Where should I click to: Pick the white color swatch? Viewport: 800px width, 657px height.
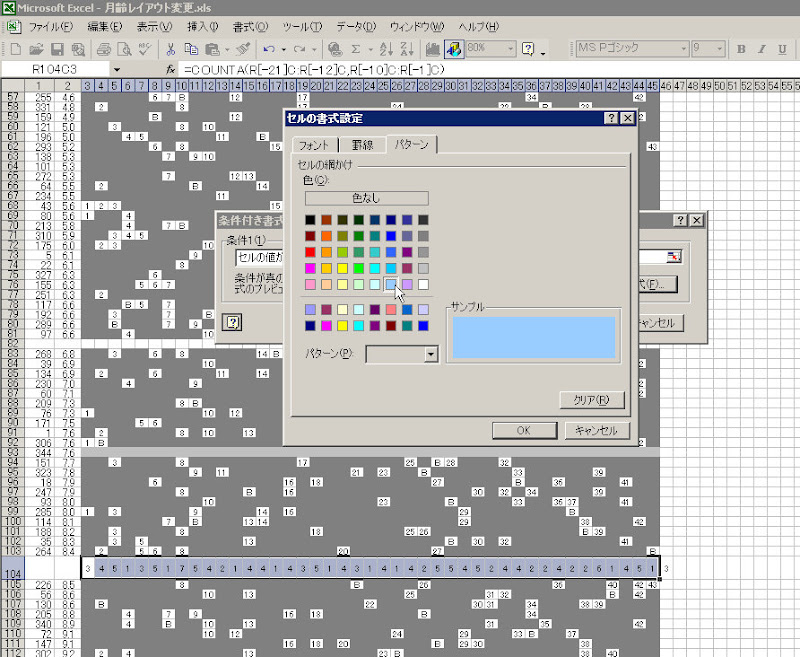[423, 285]
